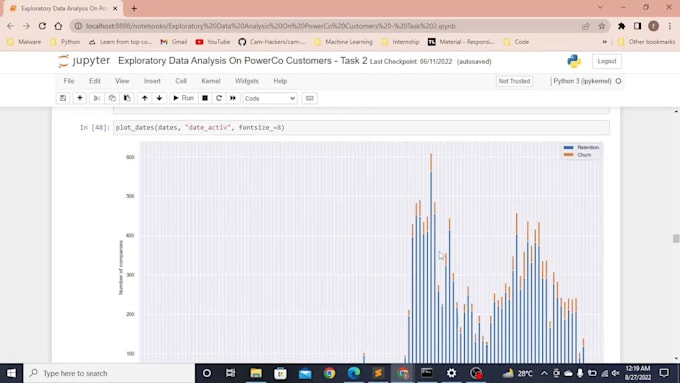
Task: Copy selected cells icon in toolbar
Action: point(112,98)
